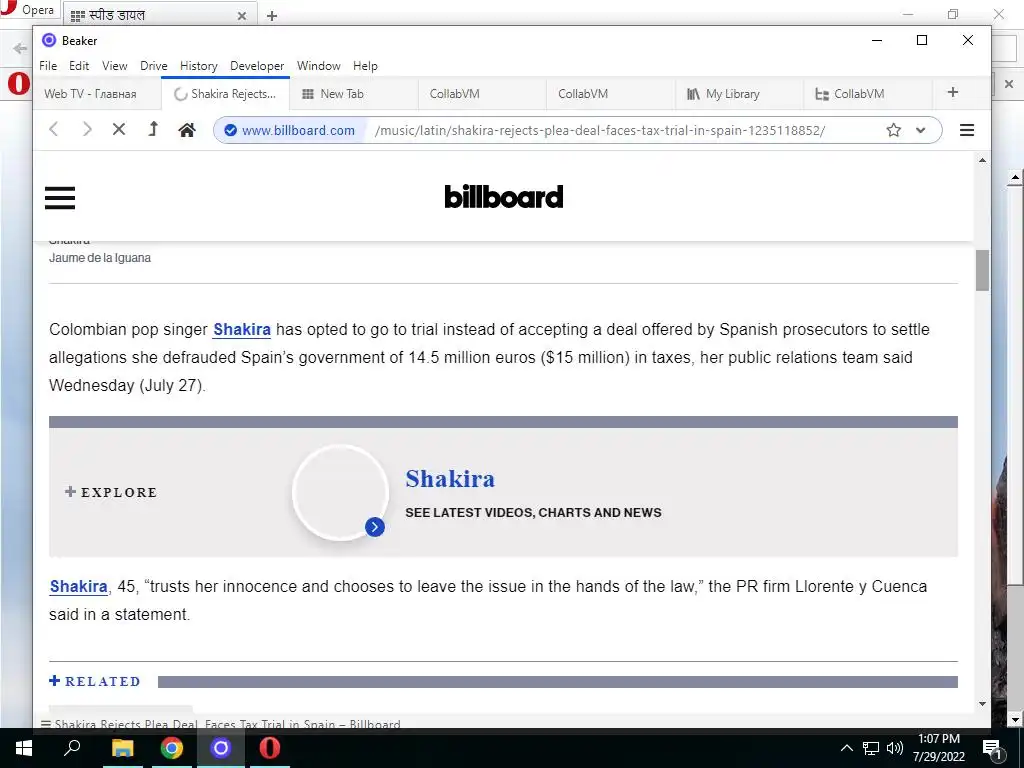
Task: Open the volume tray icon
Action: [895, 748]
